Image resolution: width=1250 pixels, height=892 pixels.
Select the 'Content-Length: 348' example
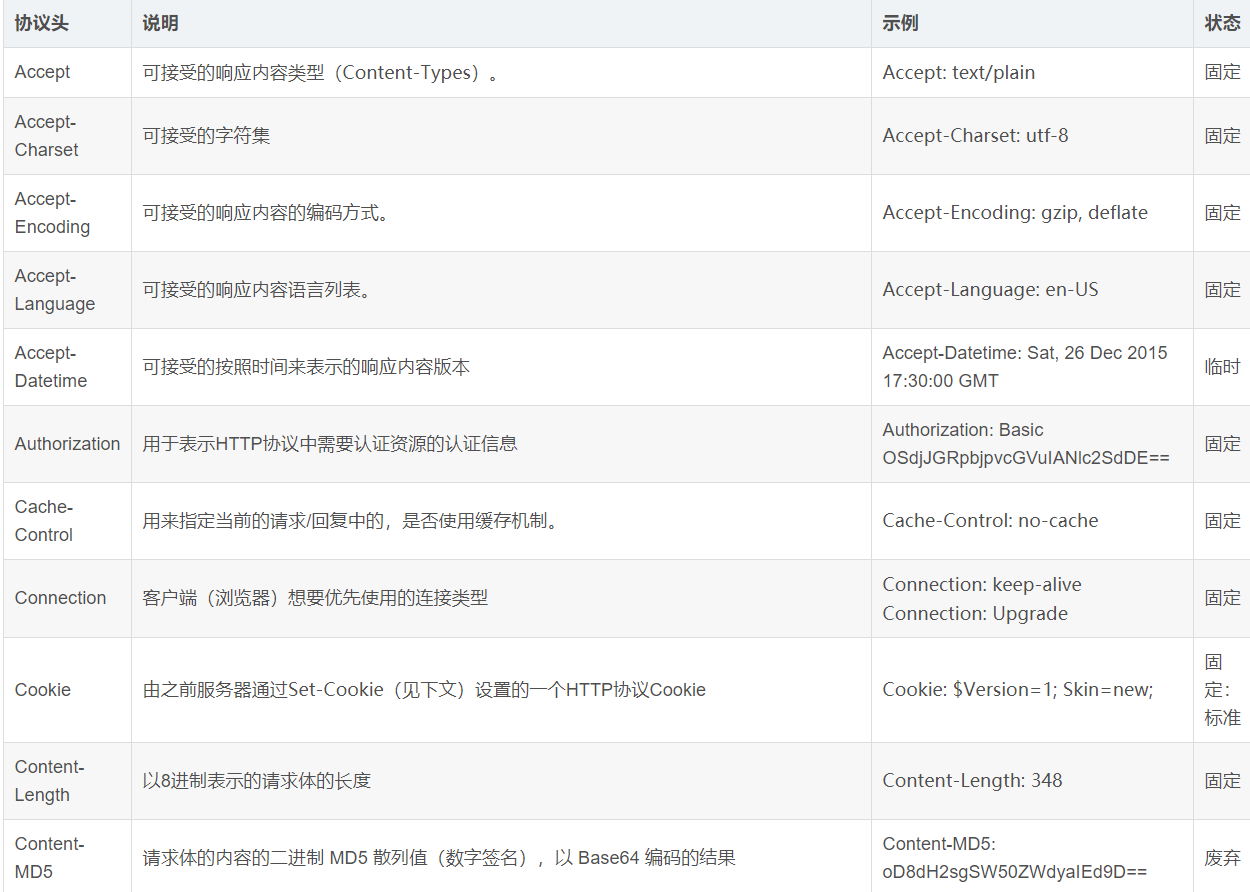pyautogui.click(x=972, y=781)
